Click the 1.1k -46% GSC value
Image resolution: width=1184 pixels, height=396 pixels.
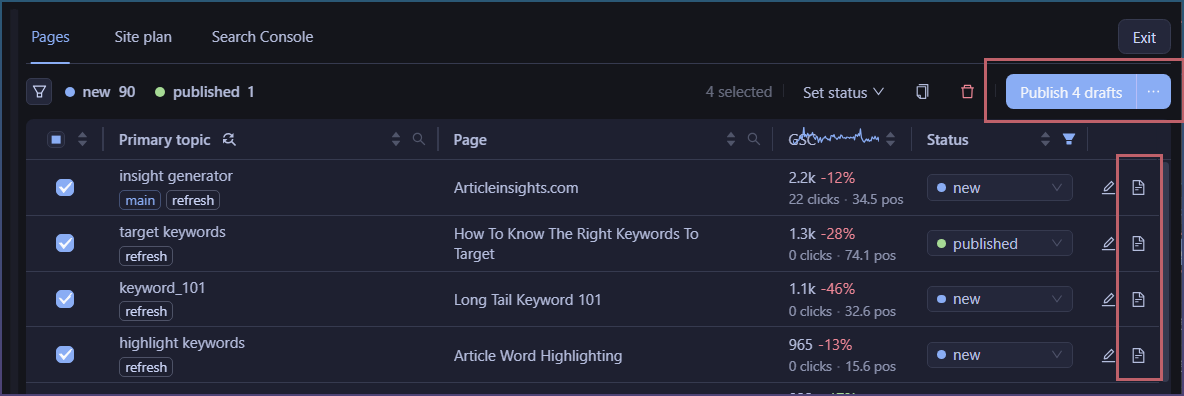pos(822,289)
